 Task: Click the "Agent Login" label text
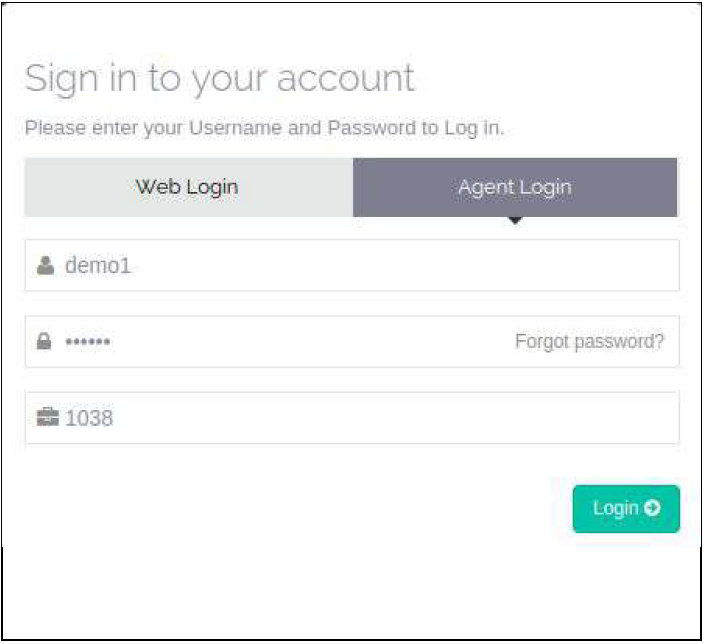[515, 187]
